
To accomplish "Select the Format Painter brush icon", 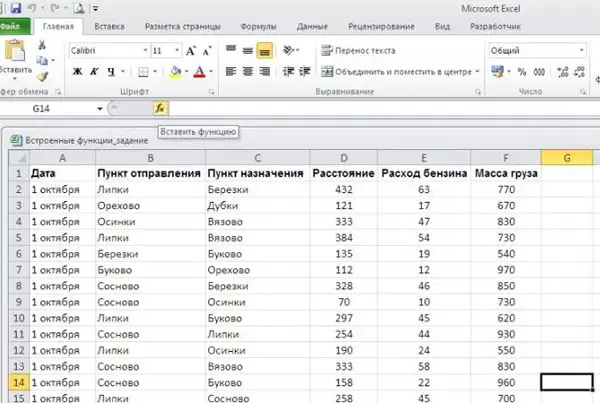I will click(42, 77).
